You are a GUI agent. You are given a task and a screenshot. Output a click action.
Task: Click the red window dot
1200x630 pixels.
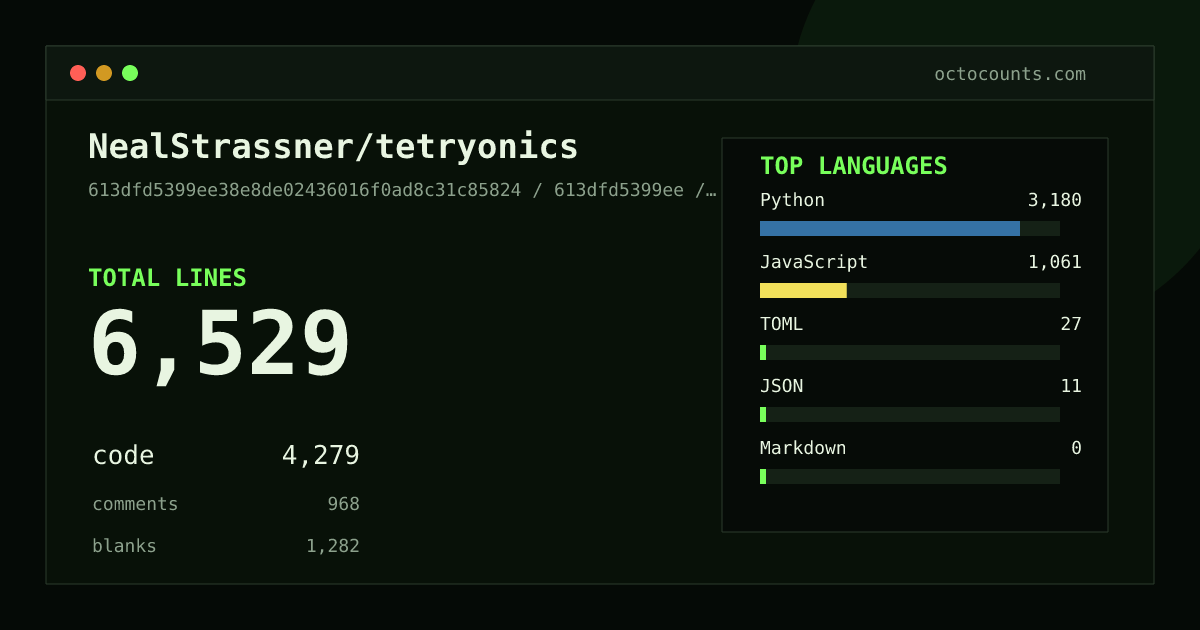(x=78, y=73)
